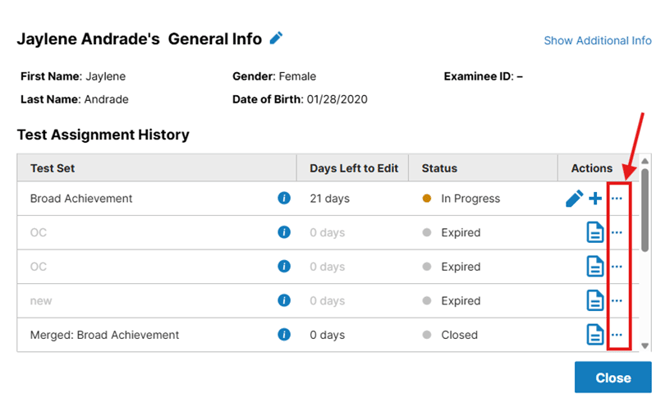Click the test history scrollbar thumb

click(645, 210)
